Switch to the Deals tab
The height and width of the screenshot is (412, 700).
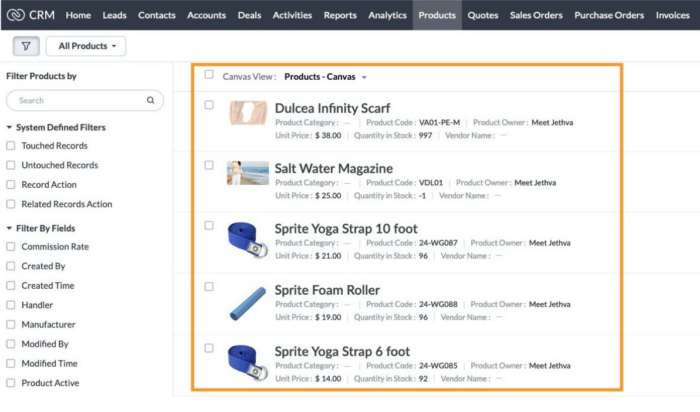coord(249,15)
